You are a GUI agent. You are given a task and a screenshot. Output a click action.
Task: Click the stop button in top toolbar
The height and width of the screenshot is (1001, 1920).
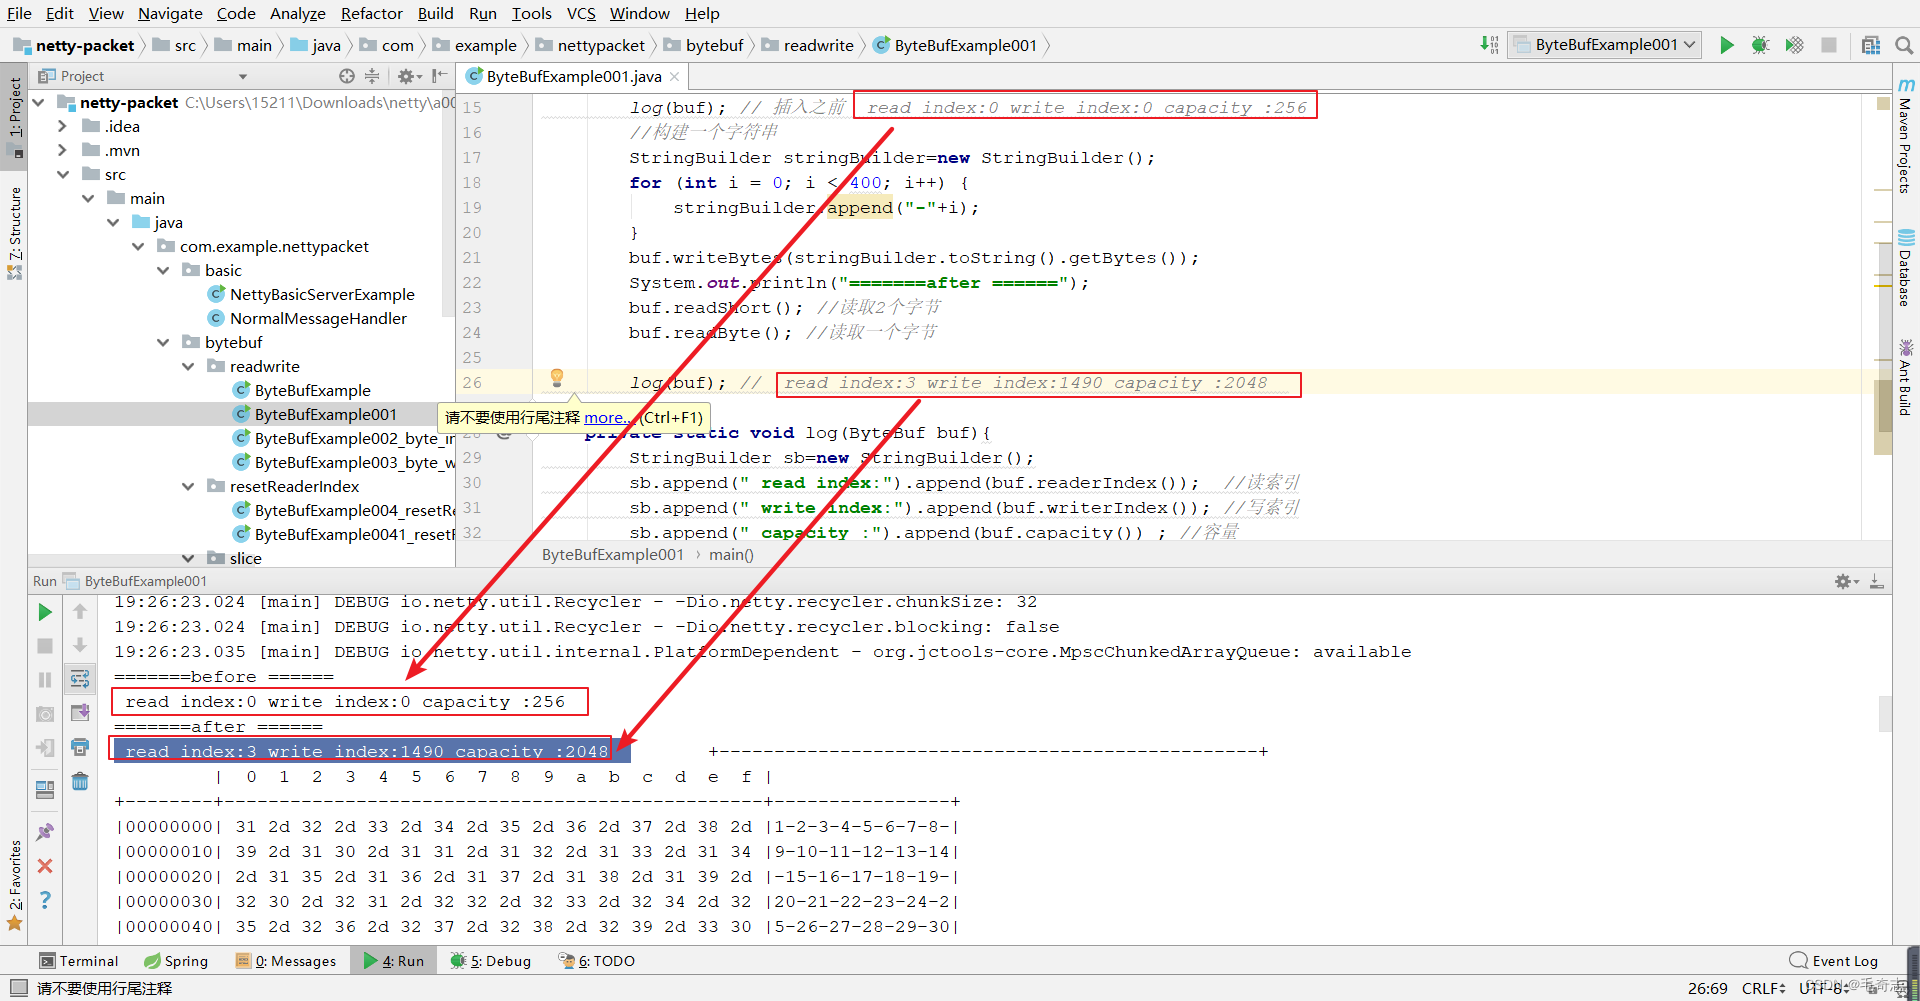[x=1829, y=45]
